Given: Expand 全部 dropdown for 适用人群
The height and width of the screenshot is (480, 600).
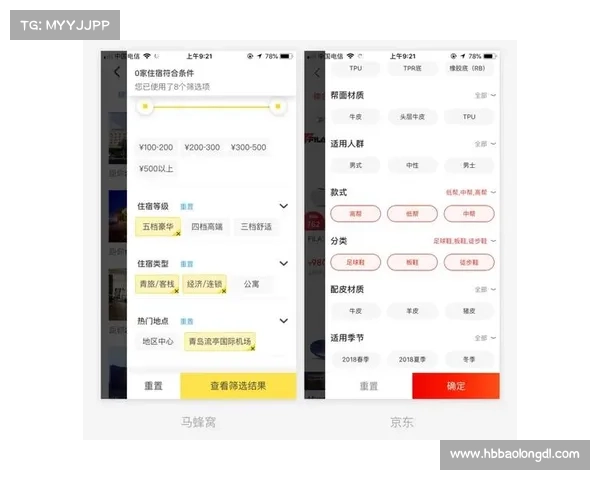Looking at the screenshot, I should click(485, 144).
